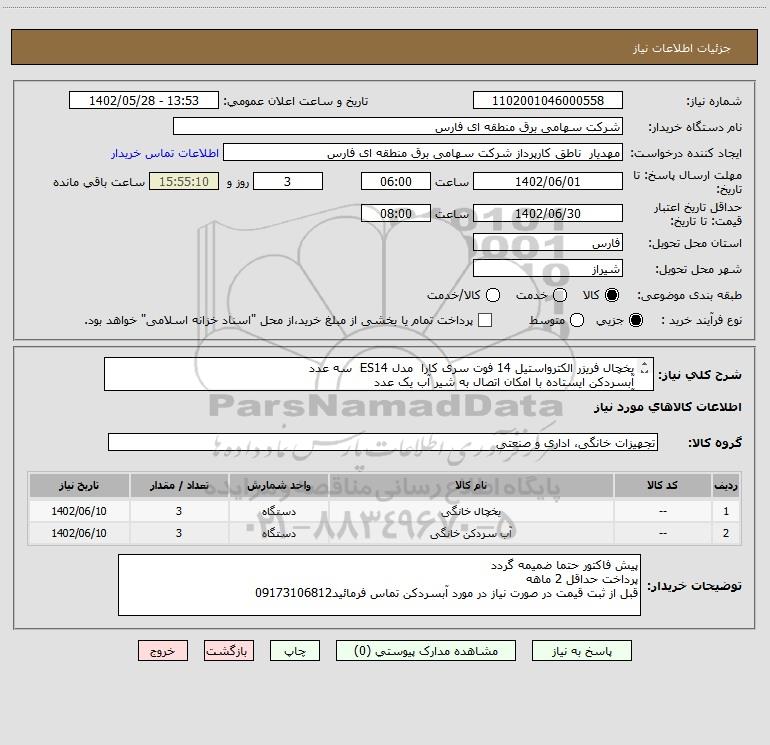
Task: Click the پاسخ به نیاز button
Action: (581, 651)
